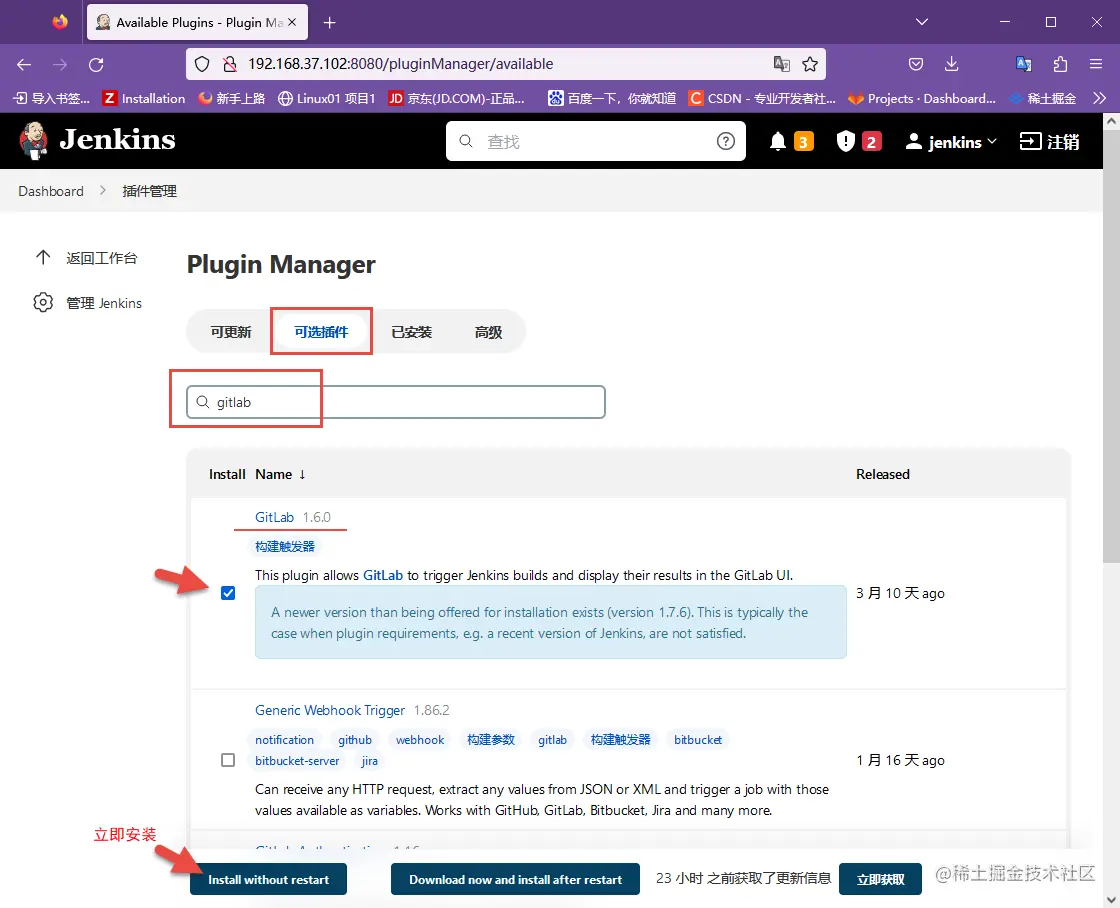This screenshot has height=908, width=1120.
Task: Switch to the 高级 tab
Action: tap(489, 332)
